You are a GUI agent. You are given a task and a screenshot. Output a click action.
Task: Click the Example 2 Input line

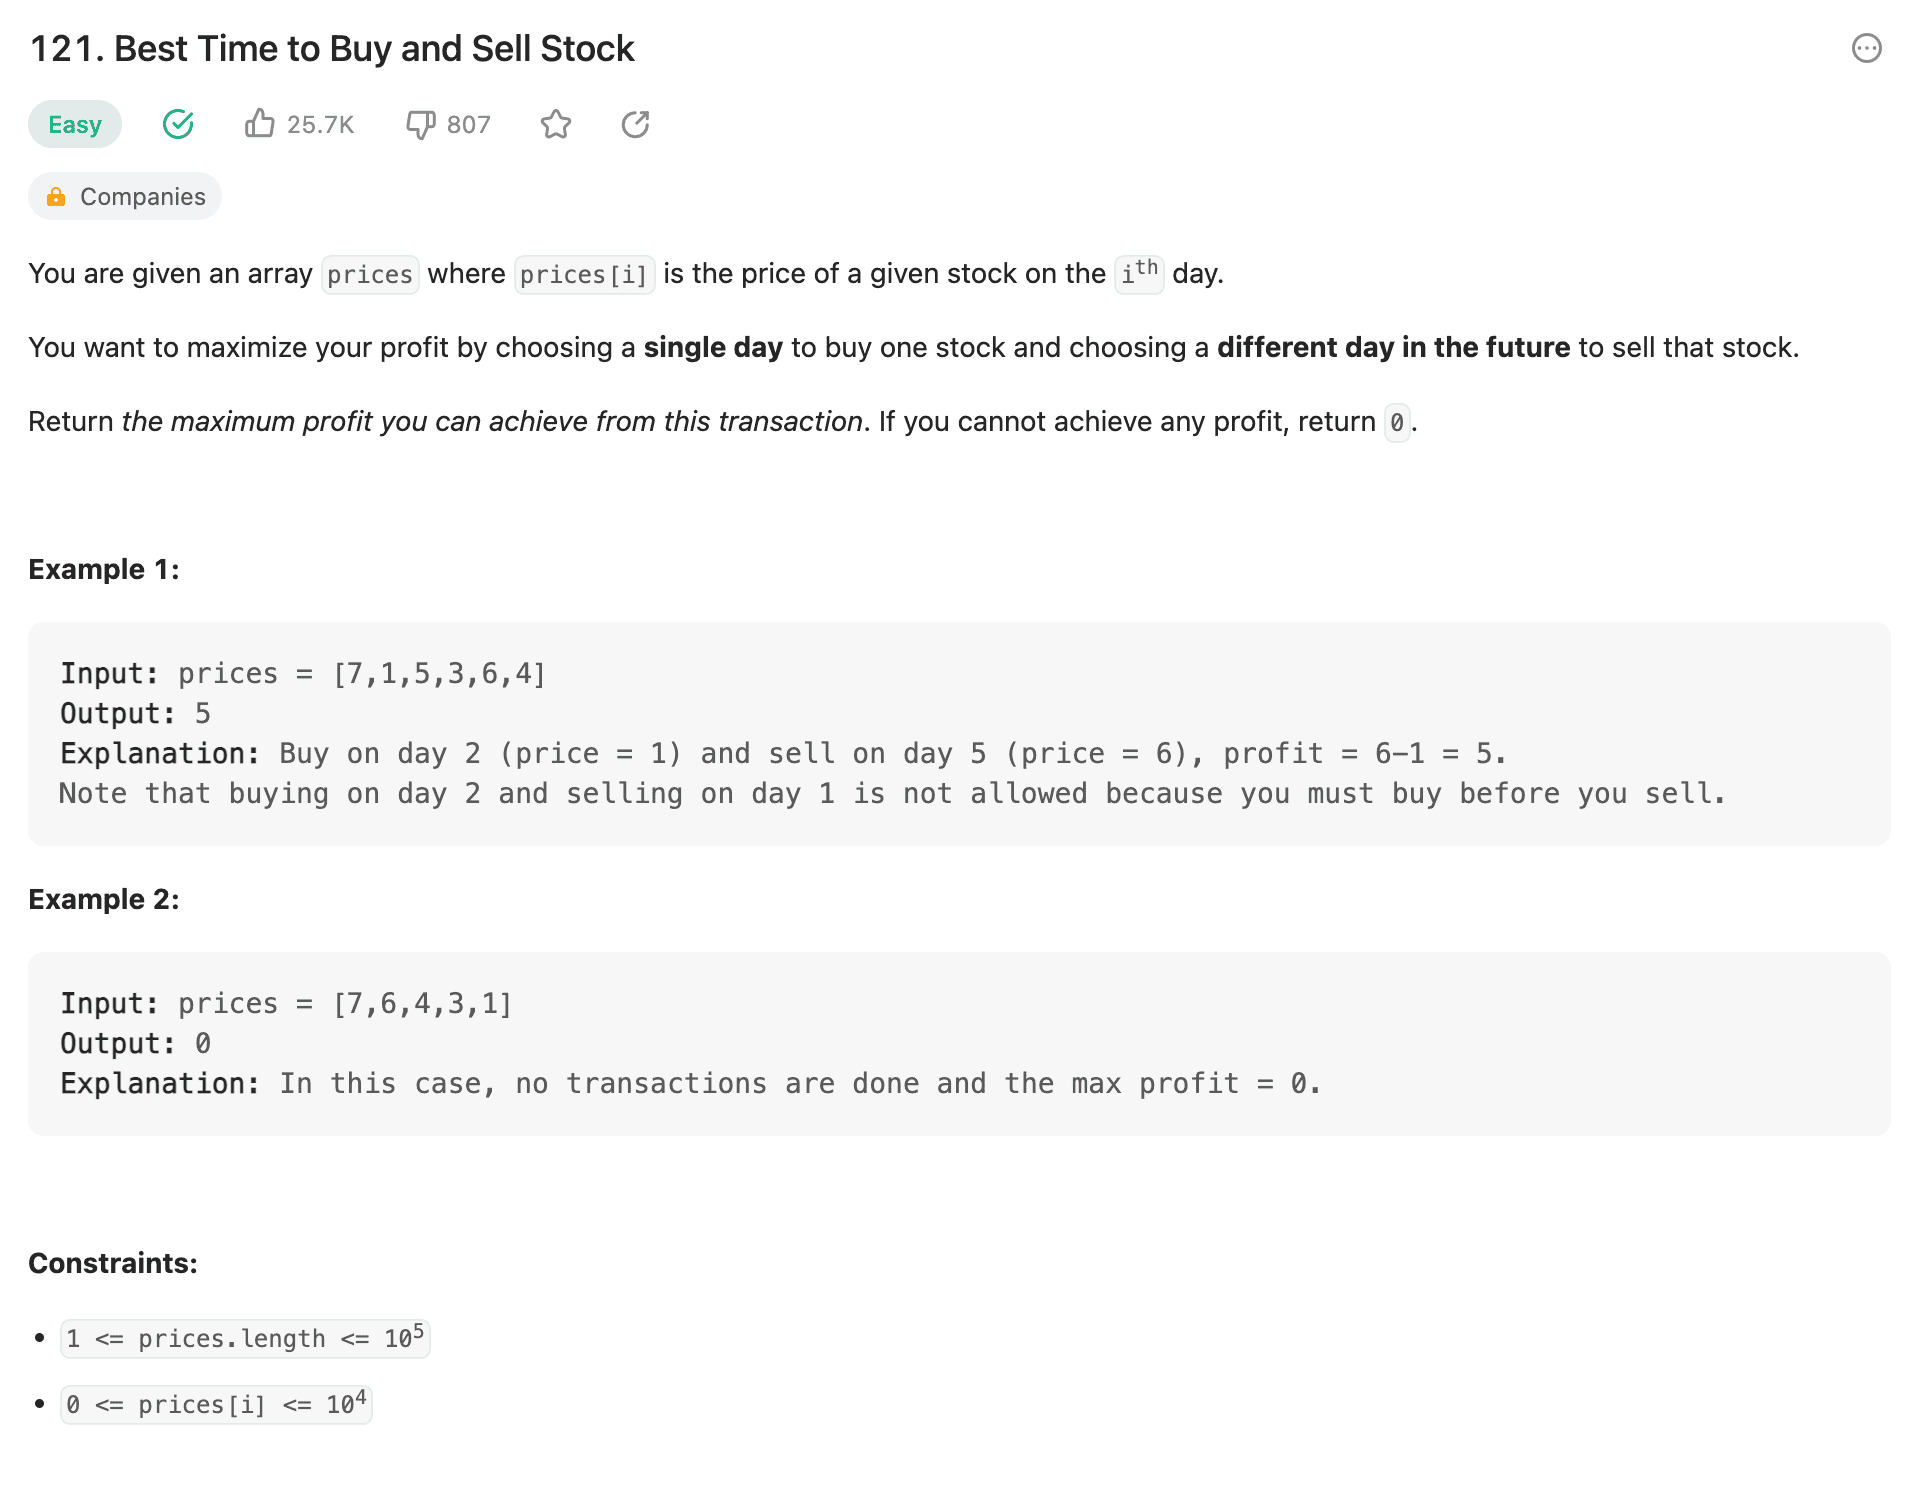tap(286, 1003)
